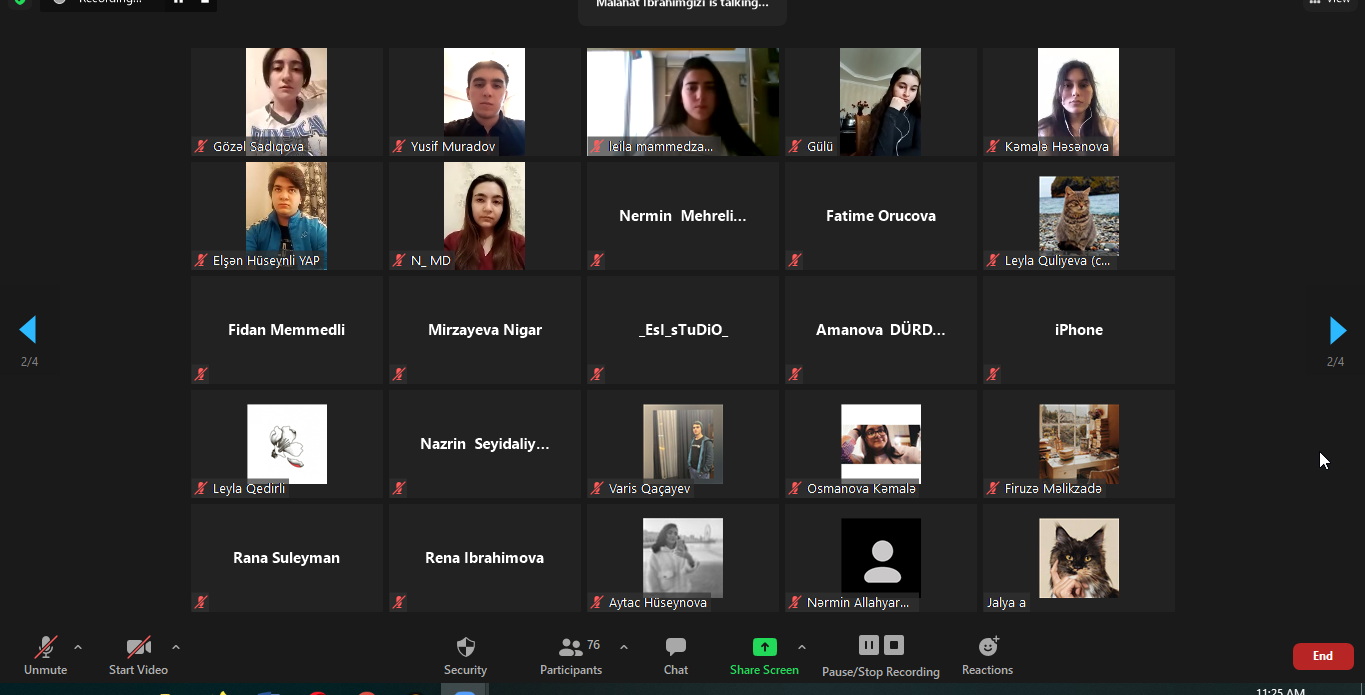Click Jalya a's cat profile picture
Viewport: 1365px width, 695px height.
[1079, 558]
